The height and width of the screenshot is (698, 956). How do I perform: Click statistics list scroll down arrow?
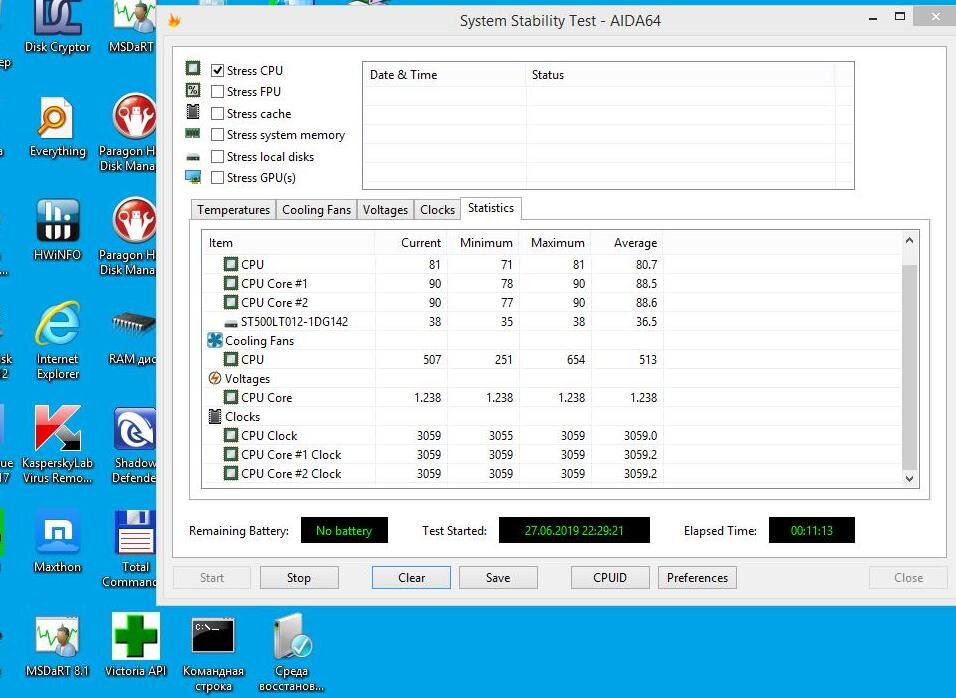[x=909, y=479]
